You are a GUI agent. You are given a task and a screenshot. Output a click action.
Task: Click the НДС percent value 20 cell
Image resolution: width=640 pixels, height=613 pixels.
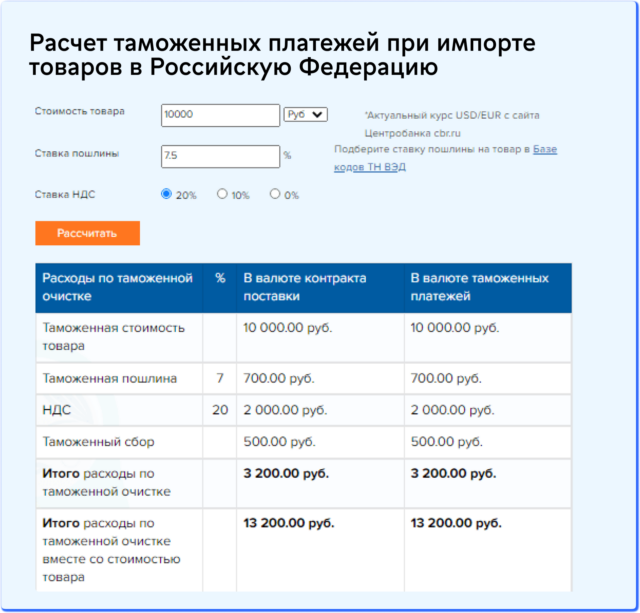pos(220,410)
